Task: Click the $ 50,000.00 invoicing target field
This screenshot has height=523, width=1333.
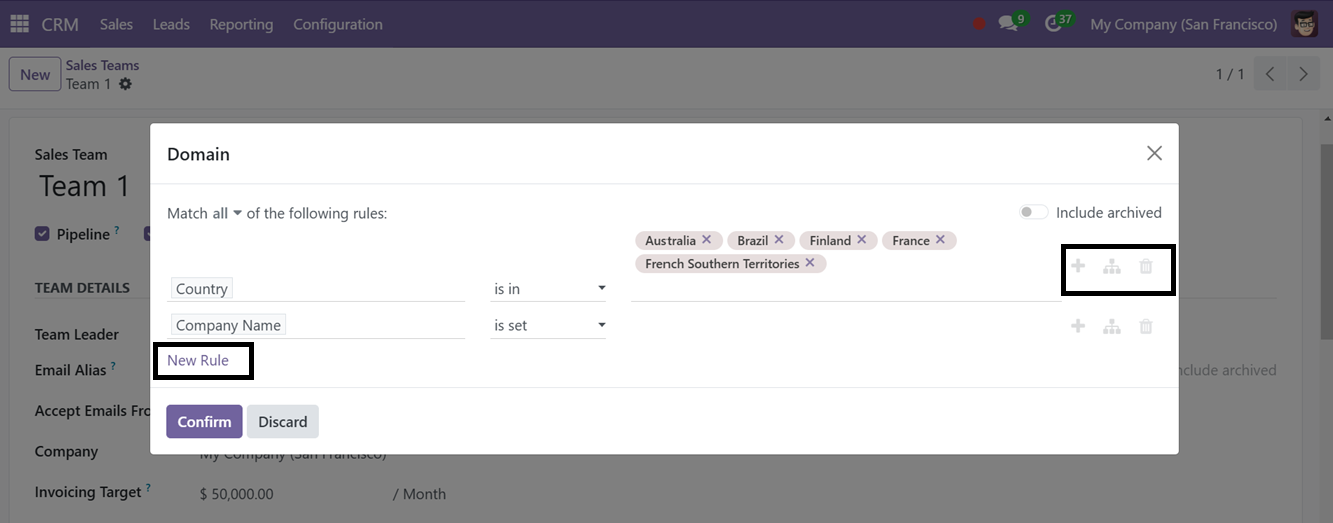Action: pyautogui.click(x=237, y=494)
